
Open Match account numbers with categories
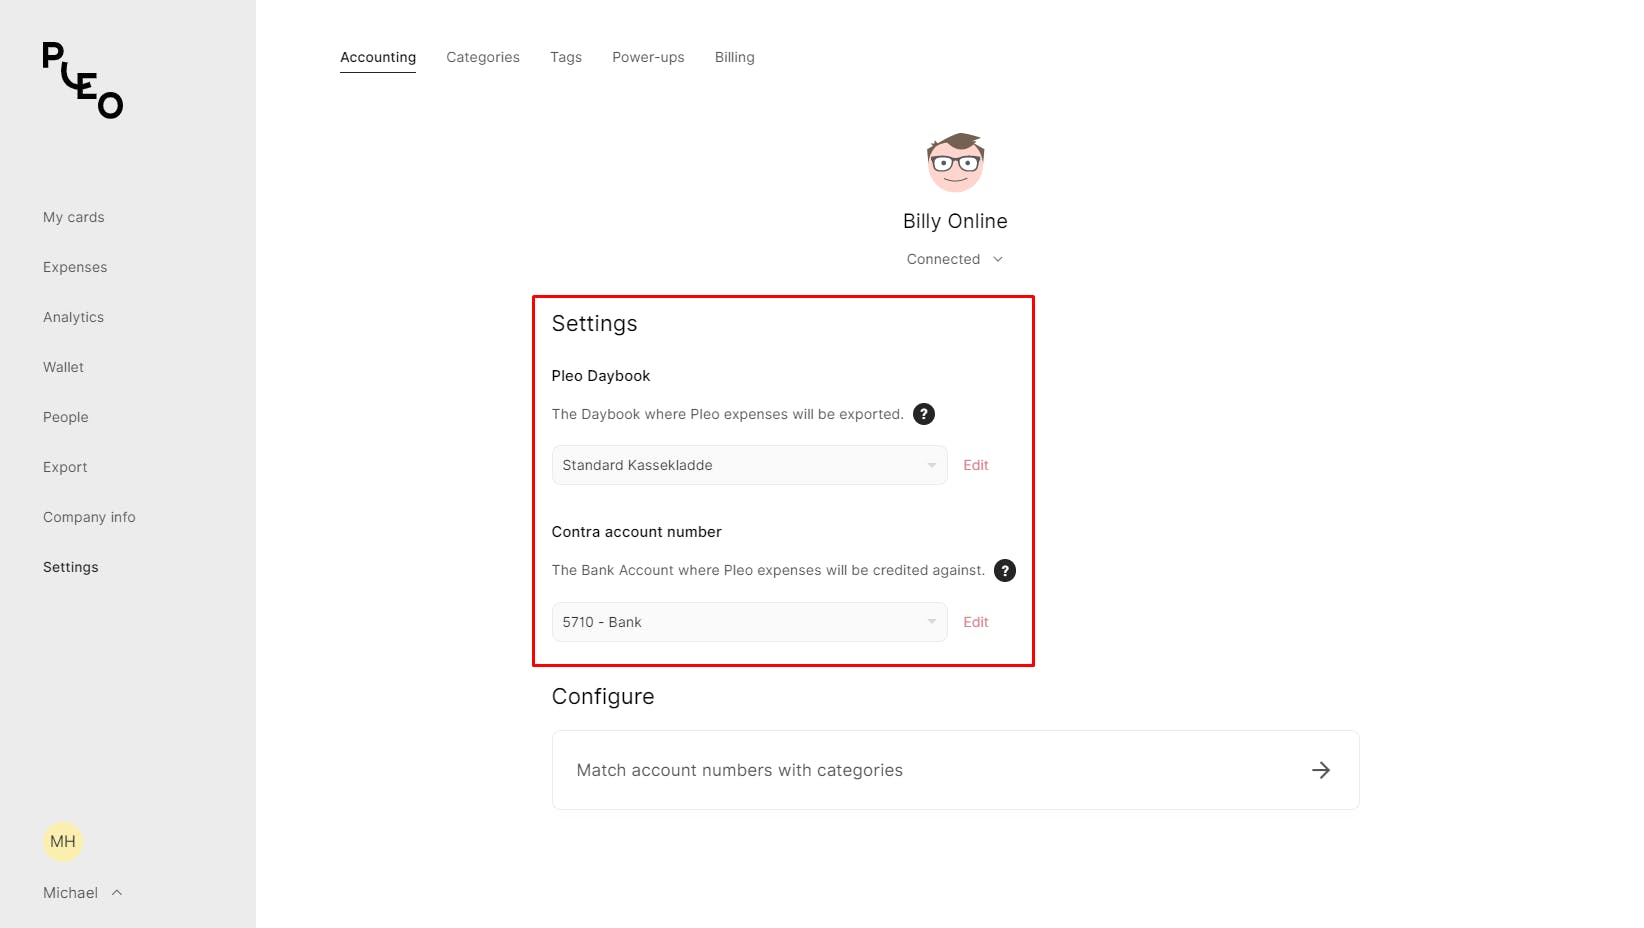pyautogui.click(x=955, y=770)
